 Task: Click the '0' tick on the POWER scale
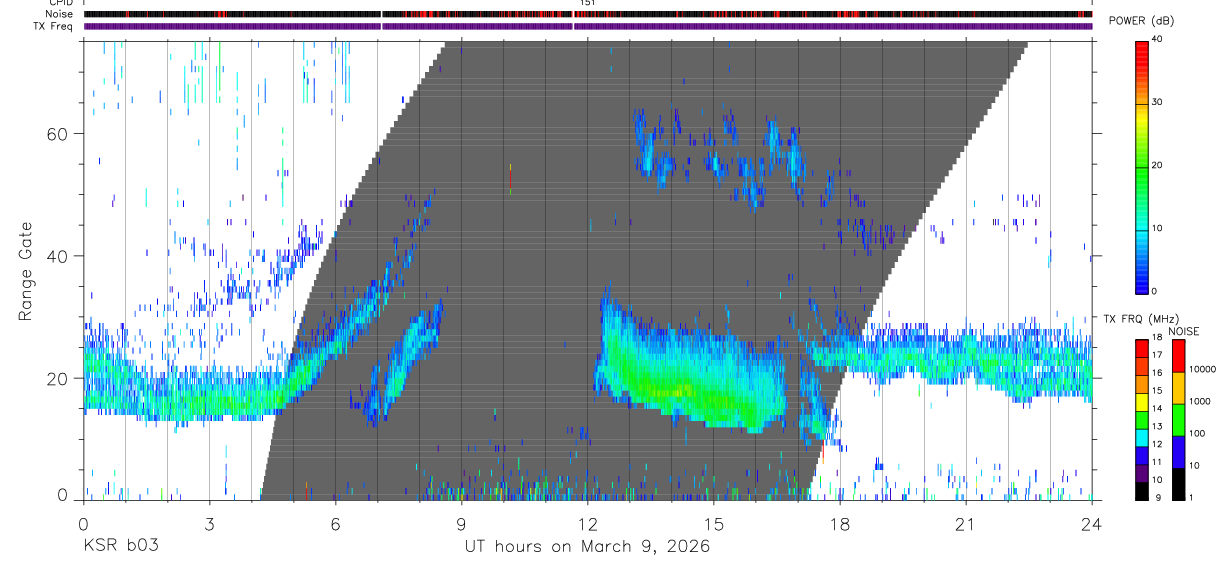point(1155,291)
